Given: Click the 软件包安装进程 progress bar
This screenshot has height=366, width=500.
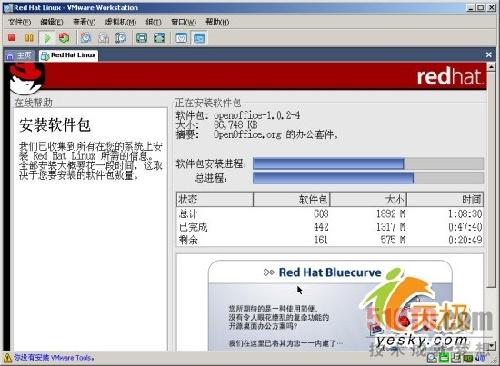Looking at the screenshot, I should pyautogui.click(x=368, y=164).
